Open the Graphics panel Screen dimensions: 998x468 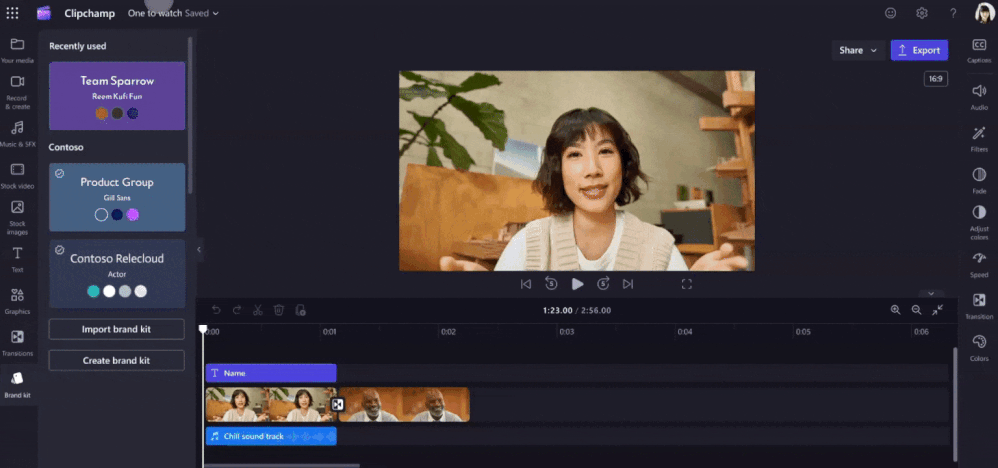(x=17, y=301)
